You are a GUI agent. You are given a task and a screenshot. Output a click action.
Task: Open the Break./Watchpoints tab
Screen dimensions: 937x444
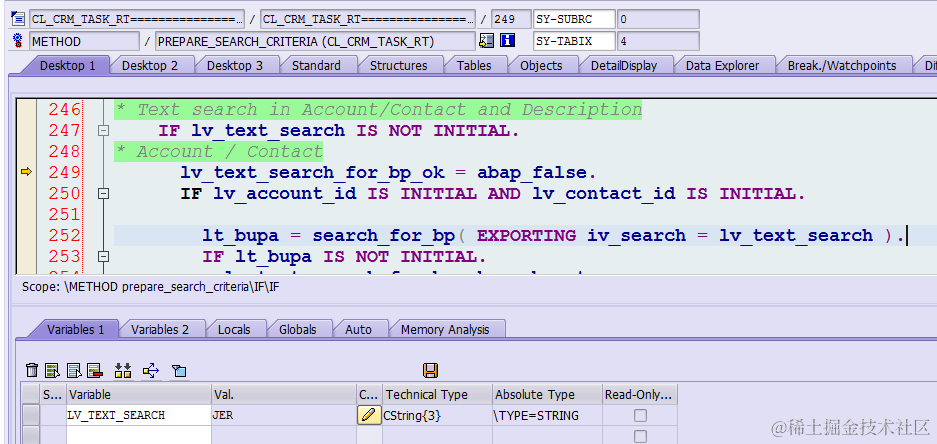[x=842, y=66]
